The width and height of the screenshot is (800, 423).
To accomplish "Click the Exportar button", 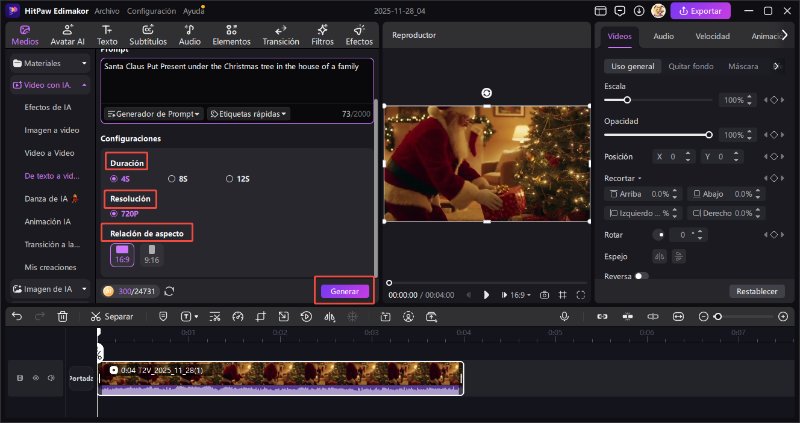I will [700, 11].
